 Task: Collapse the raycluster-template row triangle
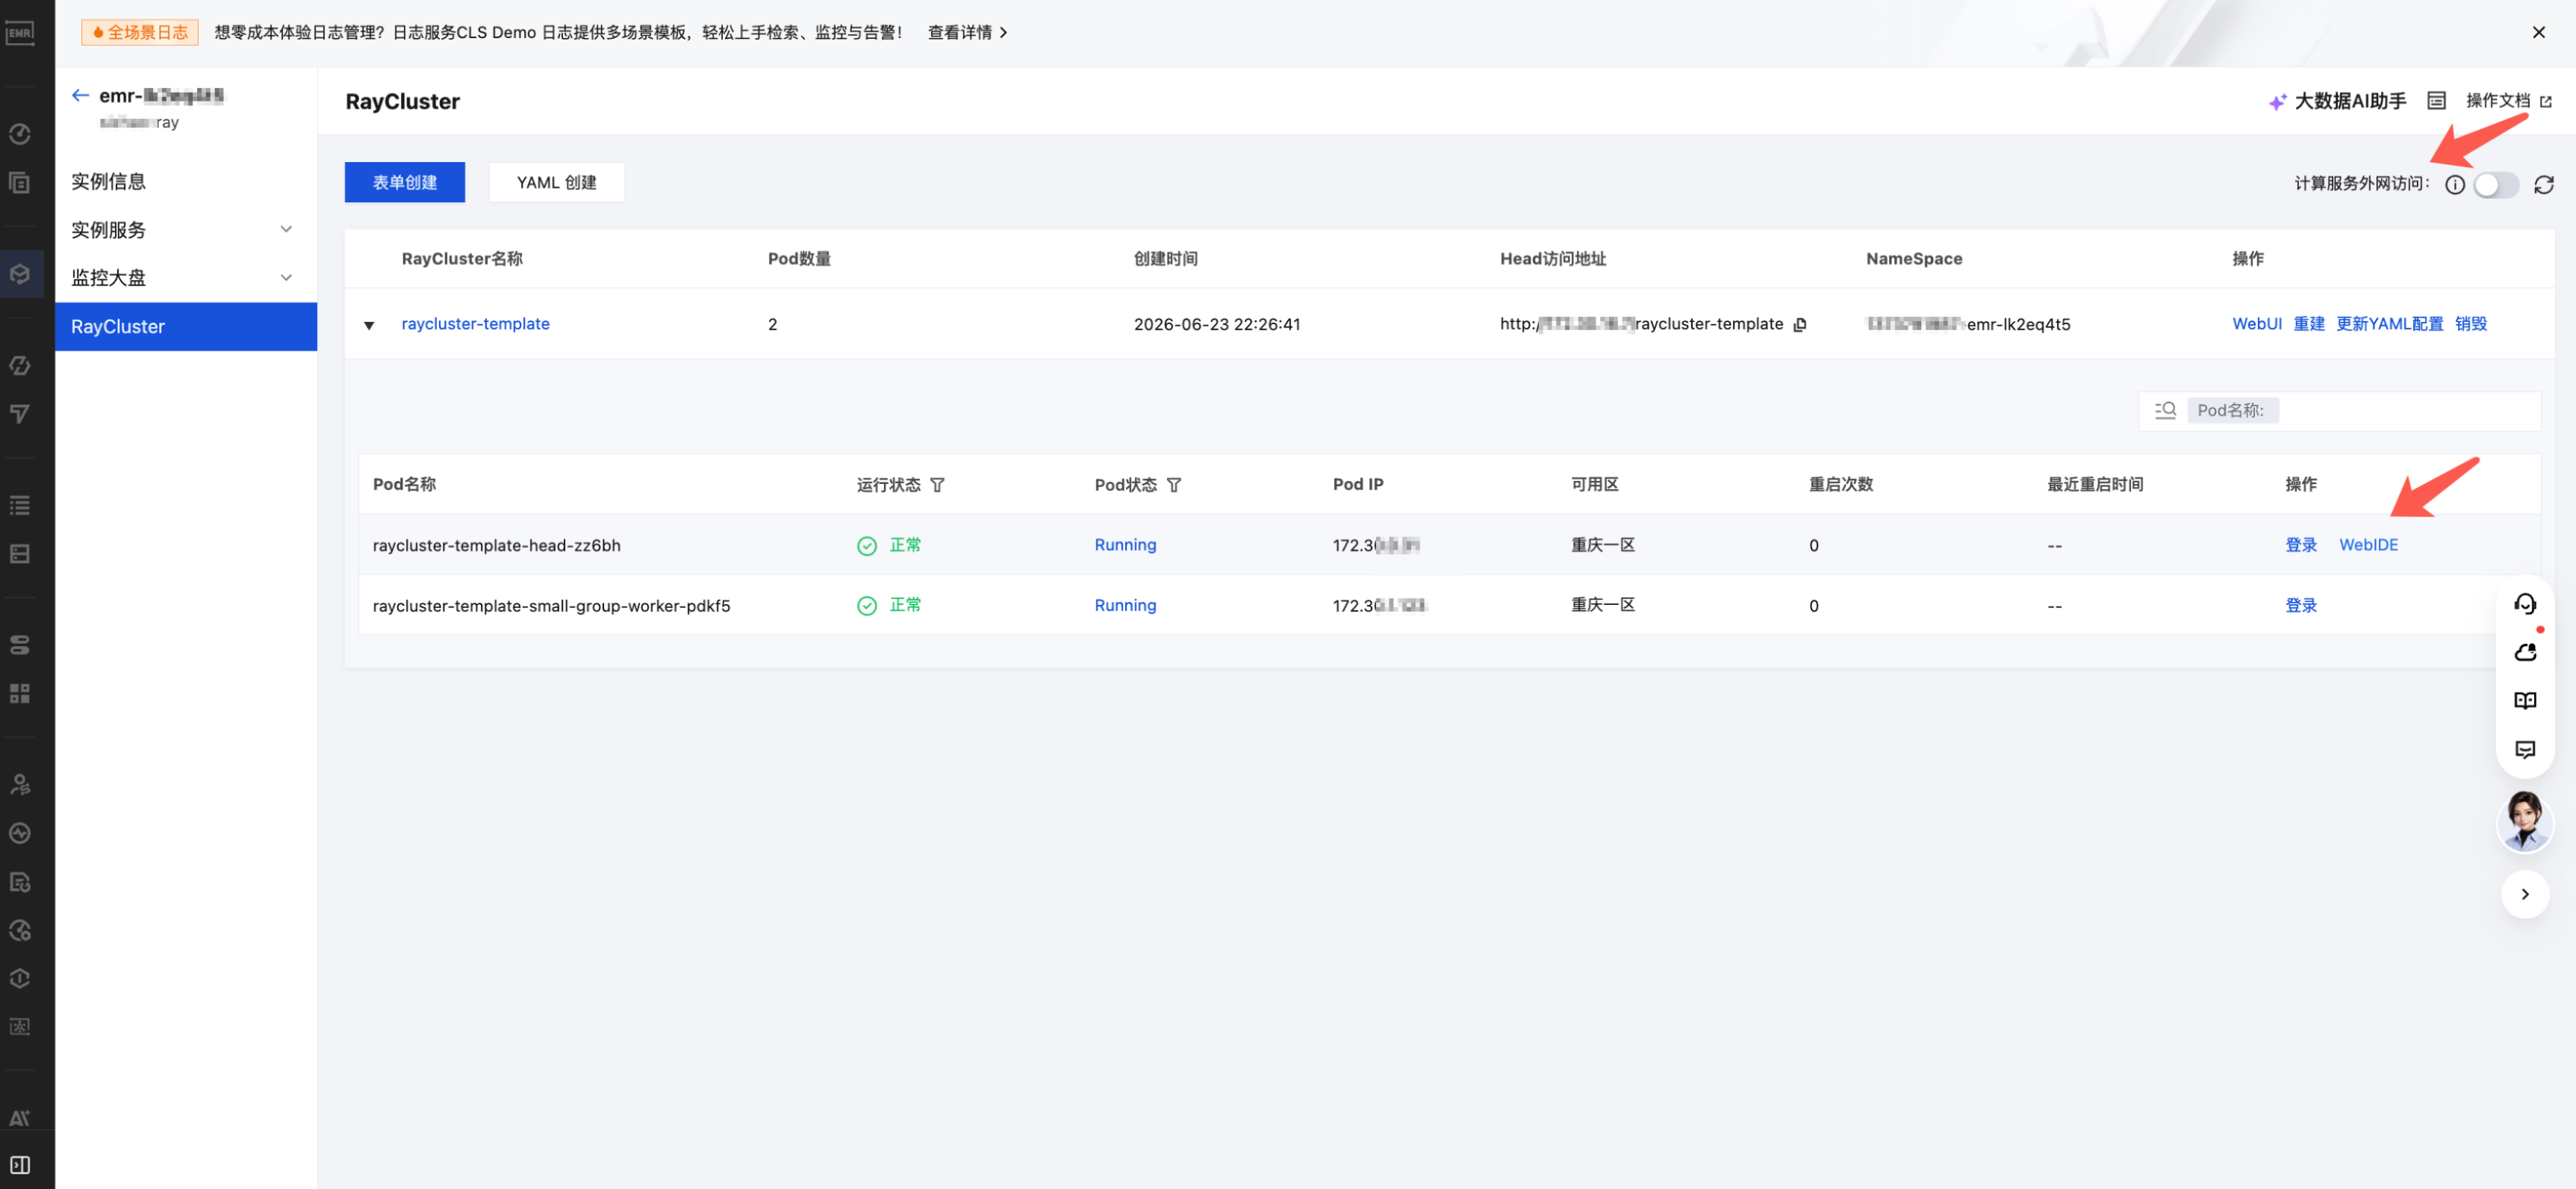369,325
